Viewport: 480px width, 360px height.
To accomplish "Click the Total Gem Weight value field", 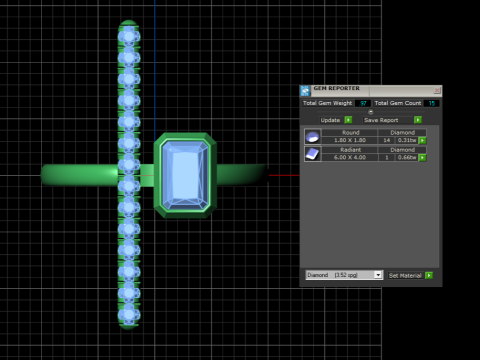I will (363, 103).
